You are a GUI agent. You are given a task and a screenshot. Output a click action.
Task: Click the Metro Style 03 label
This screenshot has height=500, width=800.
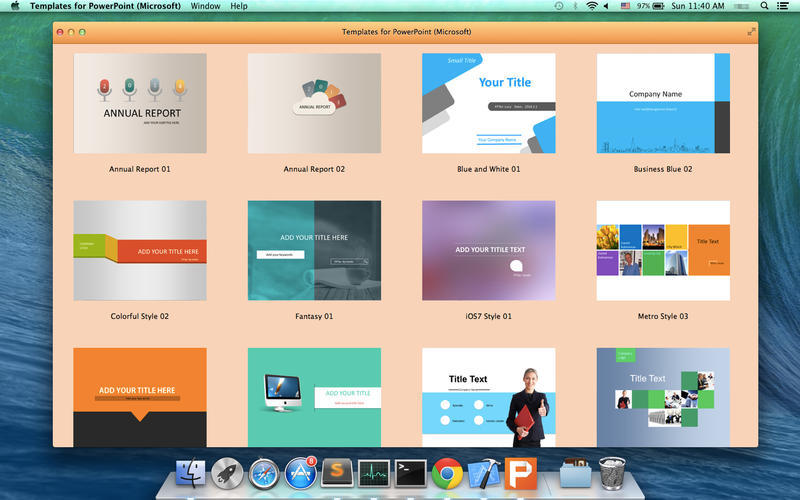tap(663, 316)
